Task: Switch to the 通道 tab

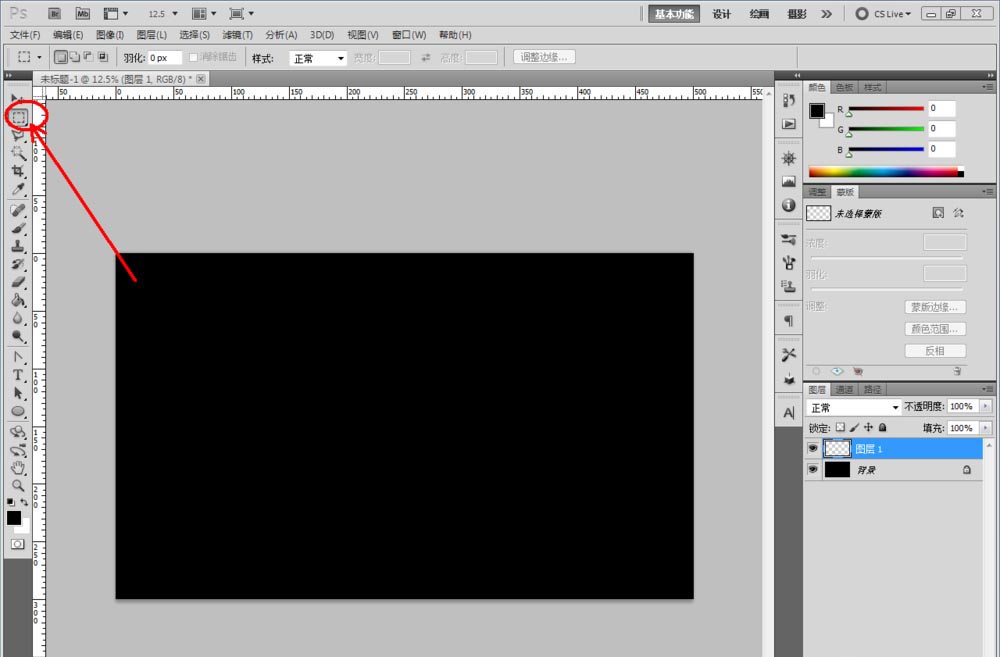Action: [x=844, y=389]
